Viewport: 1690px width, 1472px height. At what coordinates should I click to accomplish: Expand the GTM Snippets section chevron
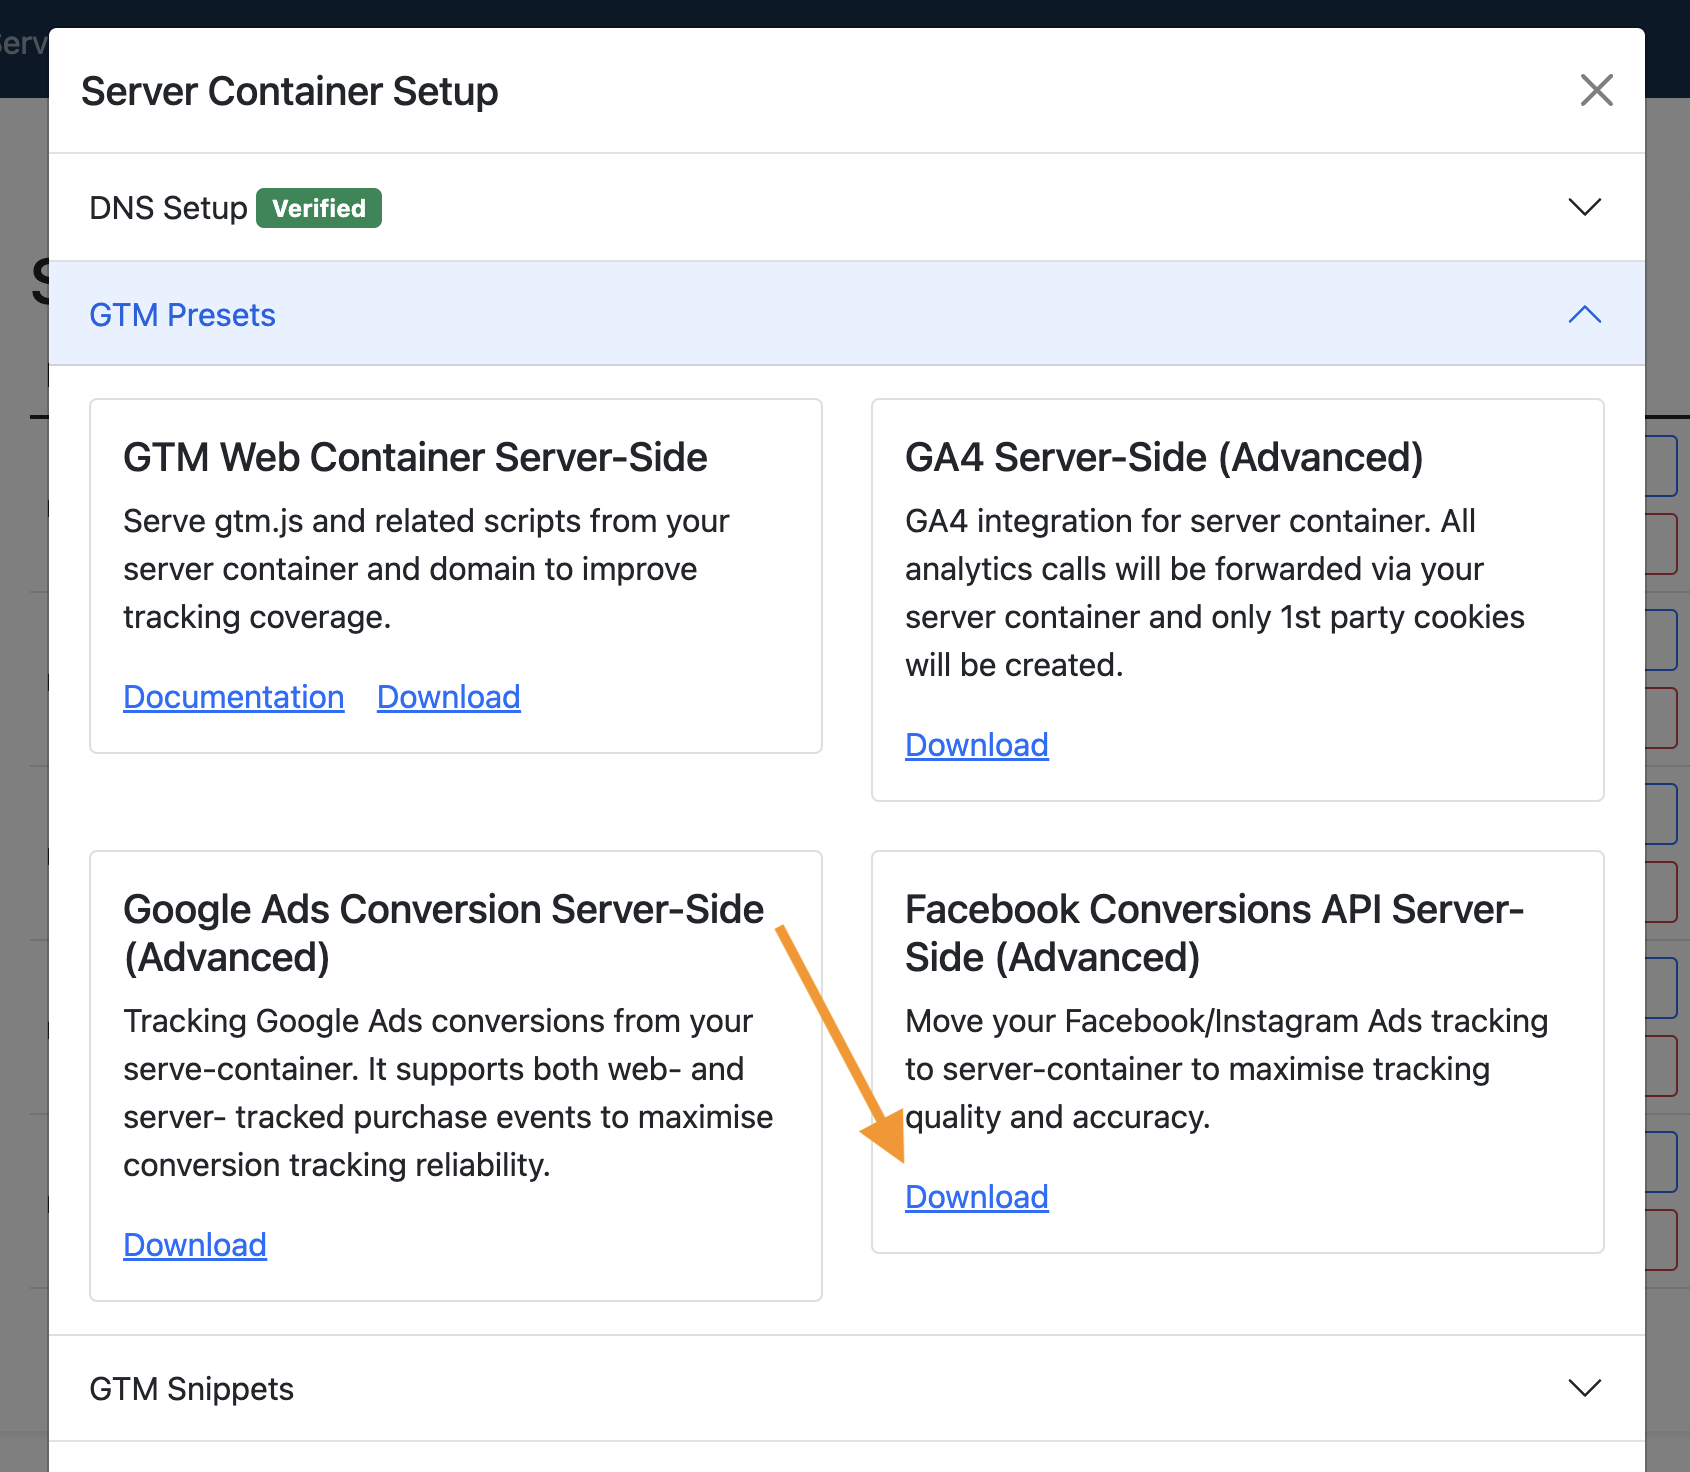pos(1585,1388)
